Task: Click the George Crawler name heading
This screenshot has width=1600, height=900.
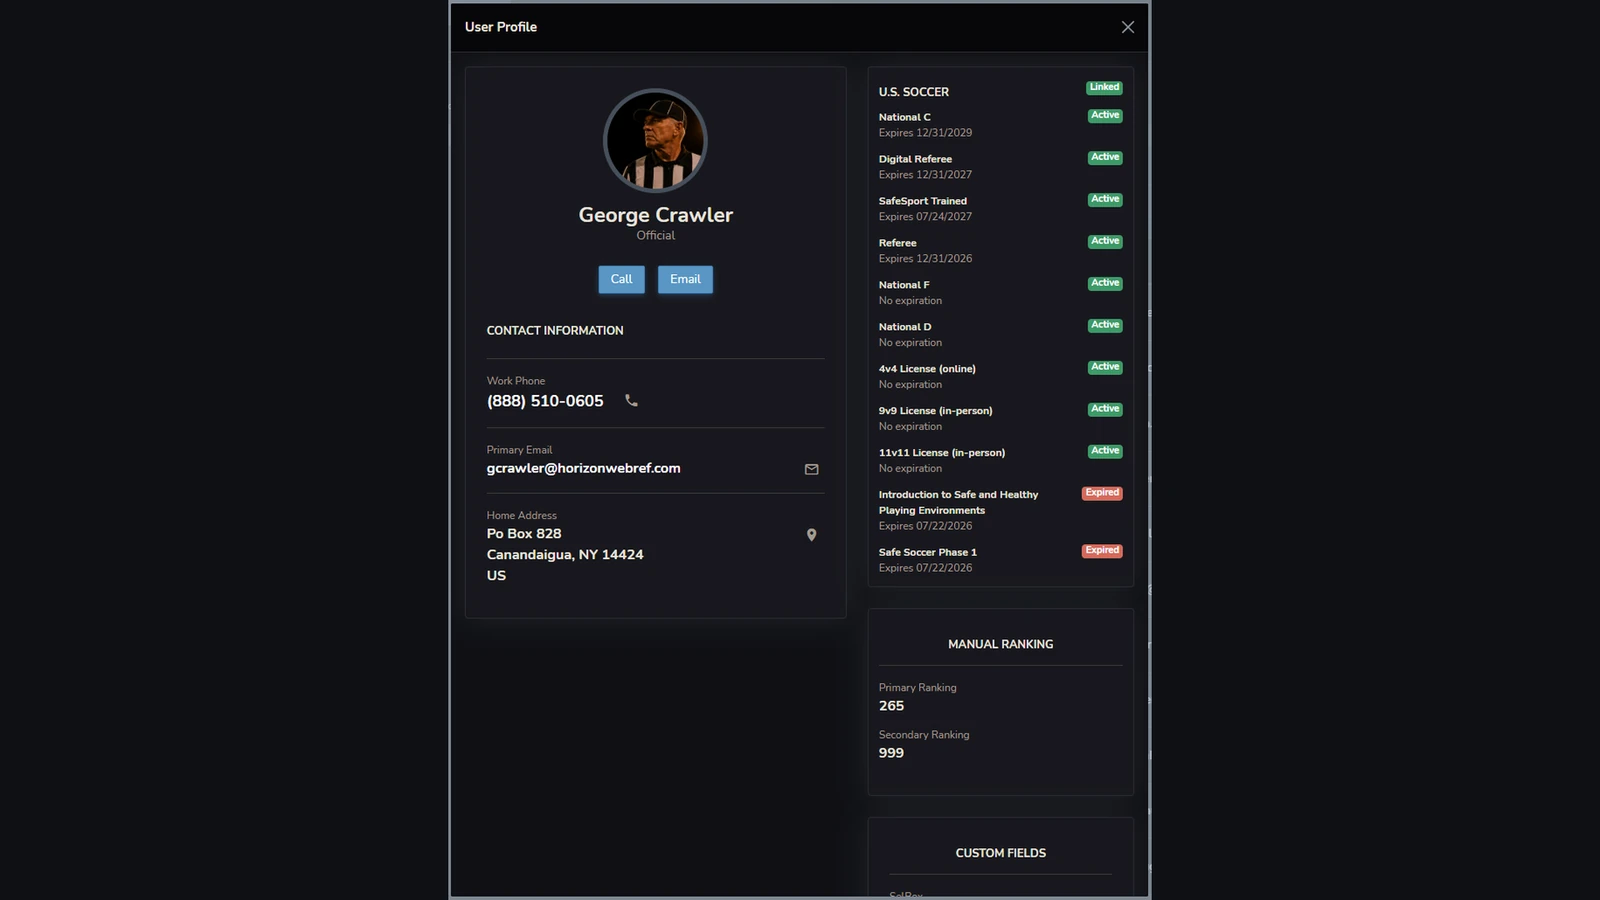Action: point(655,215)
